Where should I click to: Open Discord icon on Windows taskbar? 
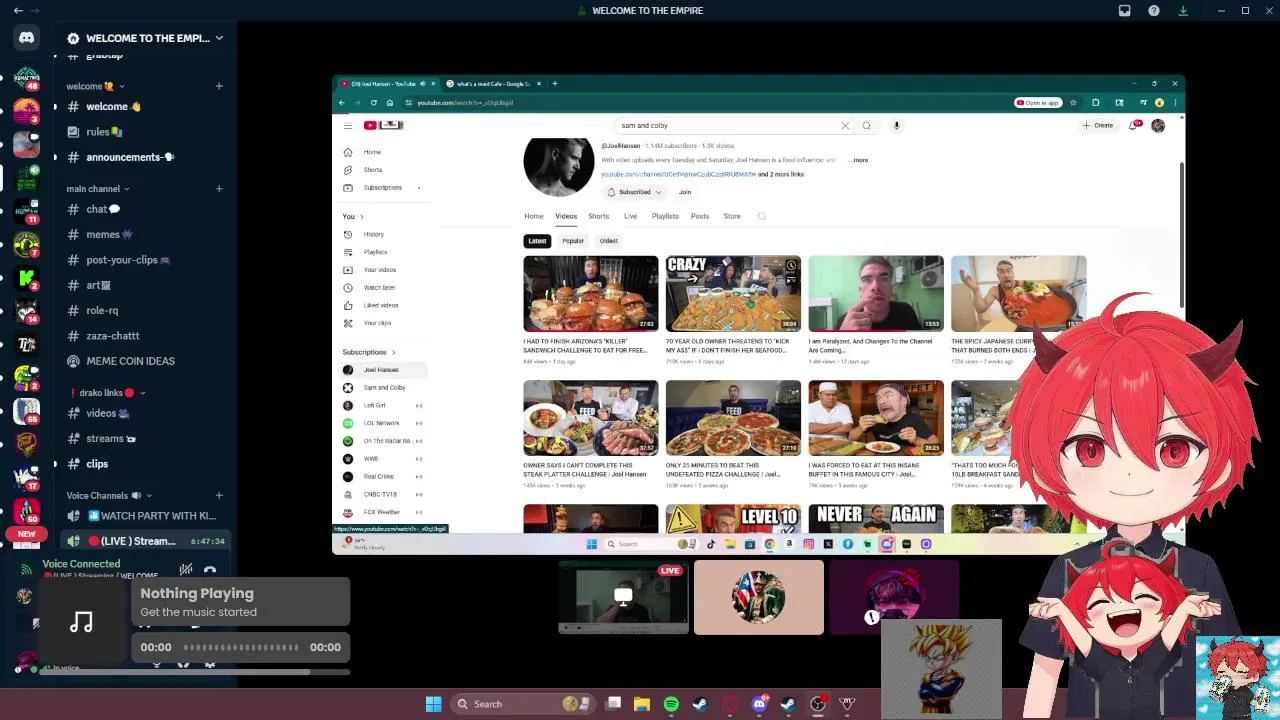coord(759,704)
